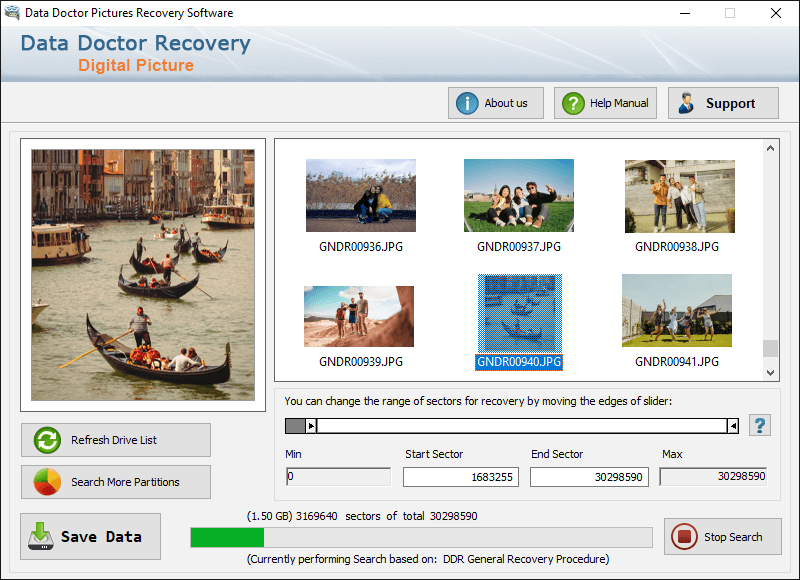Click the GNDR00937.JPG file name label
This screenshot has height=580, width=800.
(519, 247)
